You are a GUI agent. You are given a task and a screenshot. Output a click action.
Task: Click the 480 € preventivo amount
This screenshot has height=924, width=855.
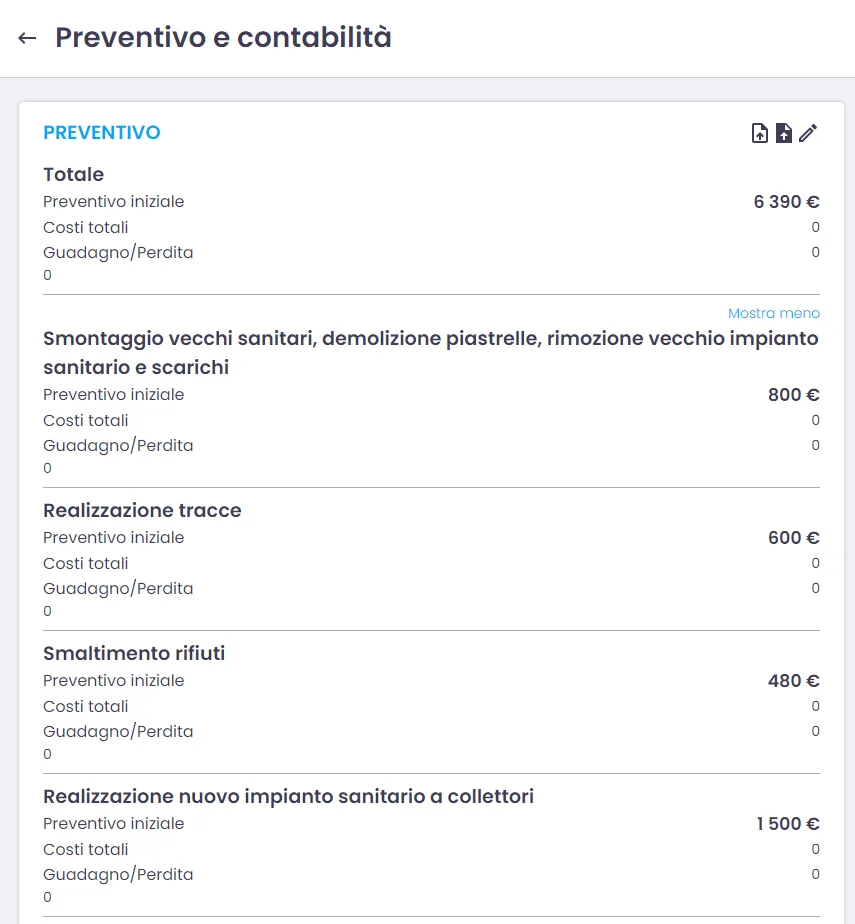[x=793, y=681]
